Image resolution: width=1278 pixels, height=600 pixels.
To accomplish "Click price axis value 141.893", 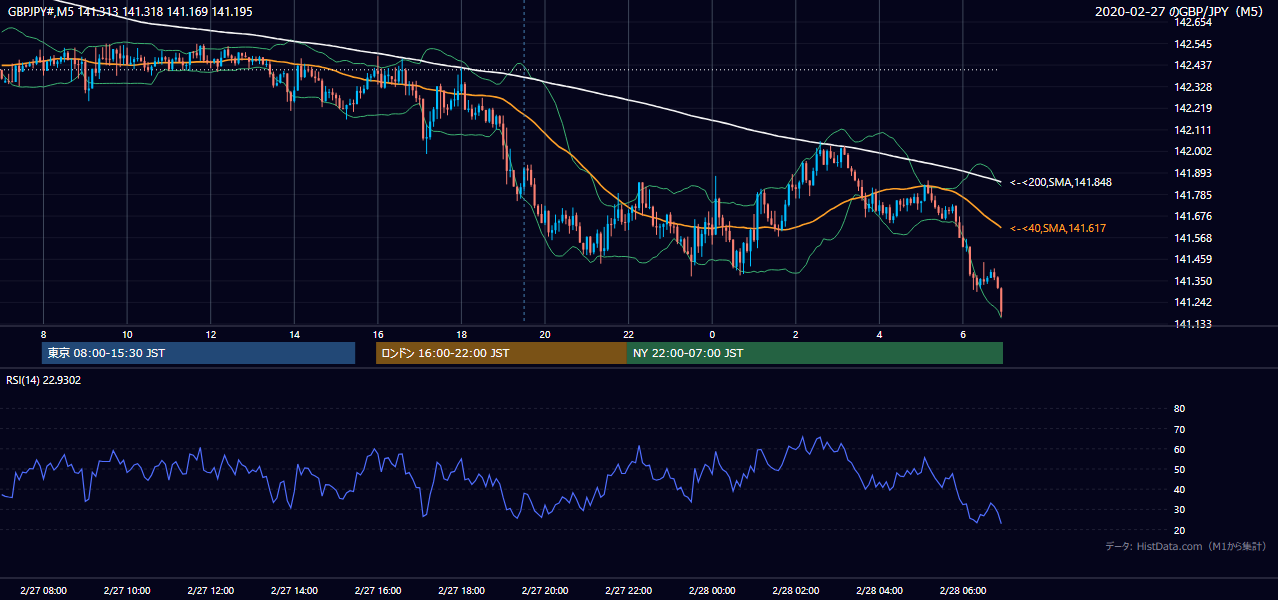I will click(x=1192, y=173).
